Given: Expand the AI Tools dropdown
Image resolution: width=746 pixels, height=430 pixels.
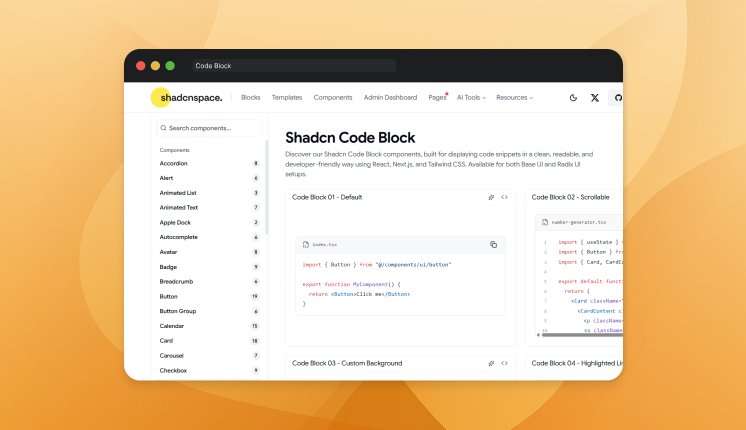Looking at the screenshot, I should click(471, 98).
